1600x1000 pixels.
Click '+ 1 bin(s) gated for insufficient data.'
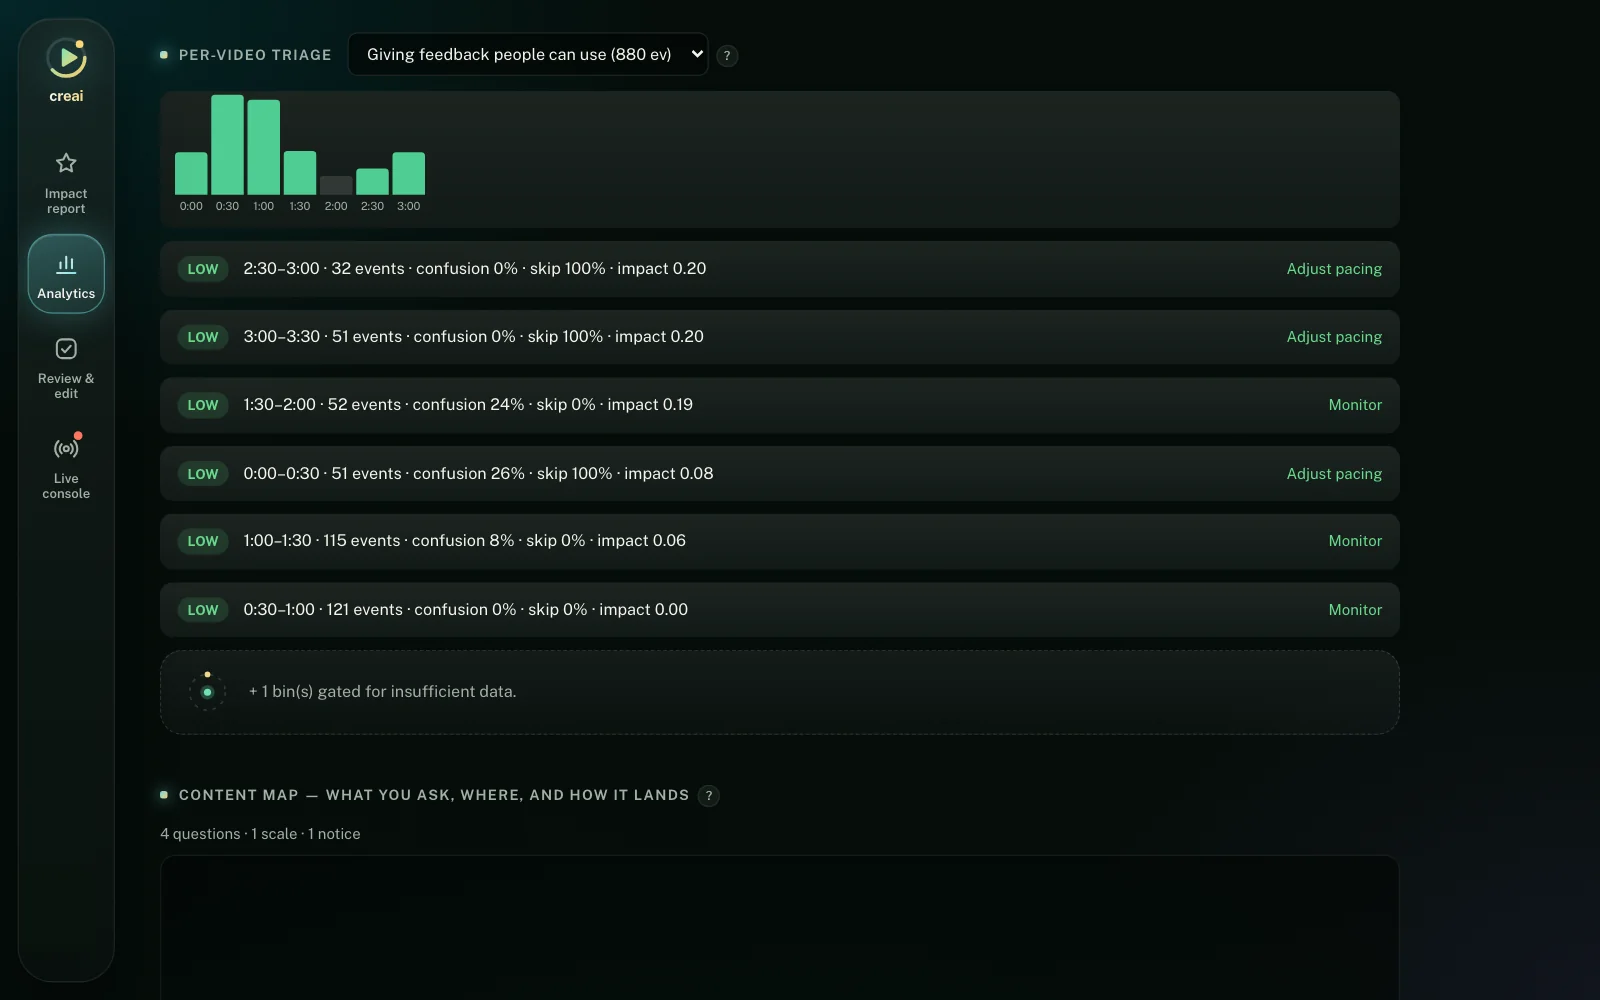click(382, 692)
